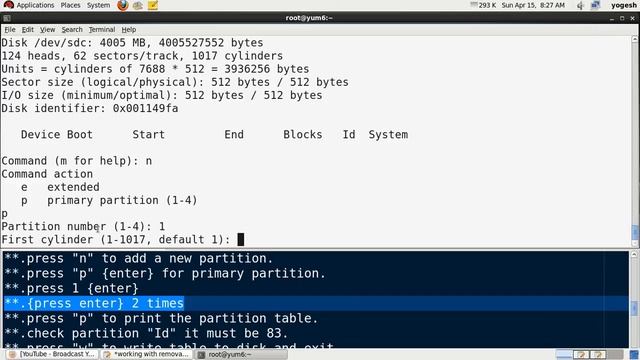
Task: Click the text editor scrollbar up arrow
Action: [x=634, y=255]
